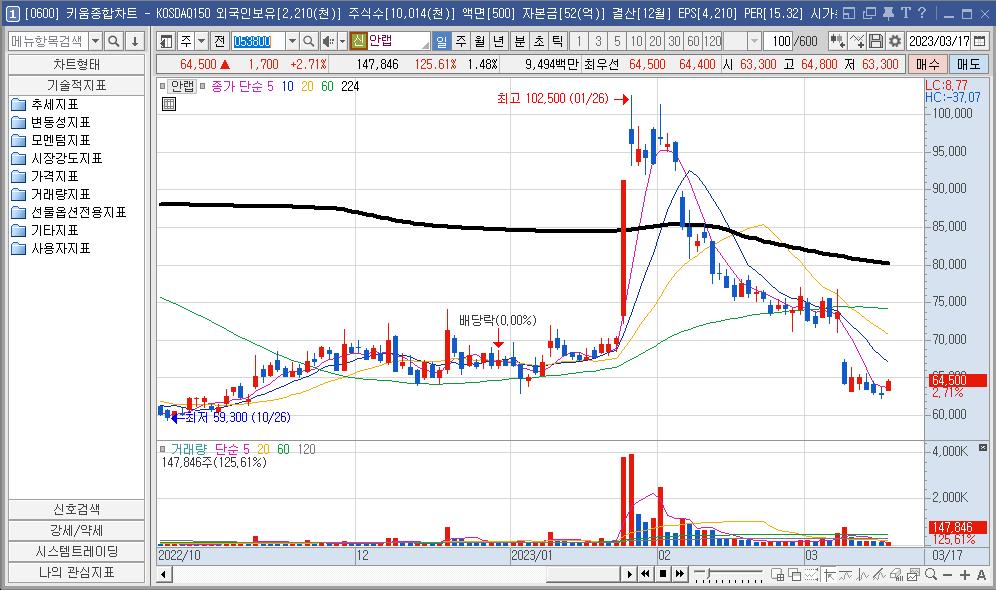Click the chart window cascade icon at bottom

(795, 575)
